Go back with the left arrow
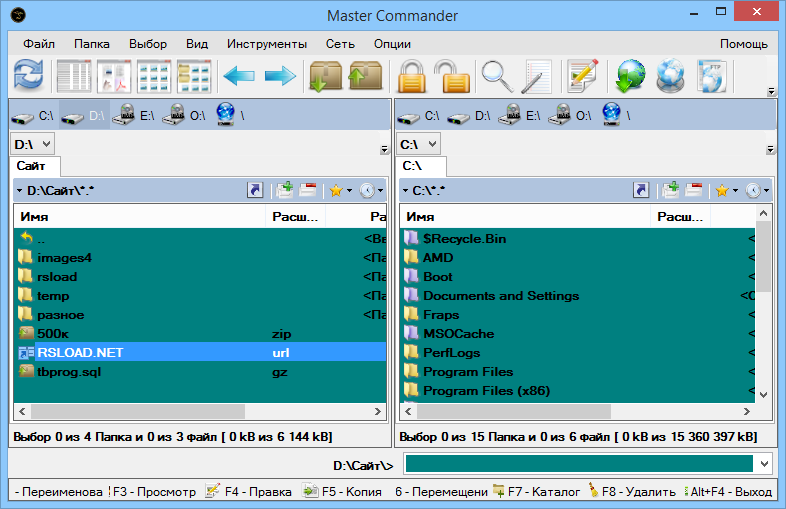This screenshot has height=509, width=786. coord(239,76)
